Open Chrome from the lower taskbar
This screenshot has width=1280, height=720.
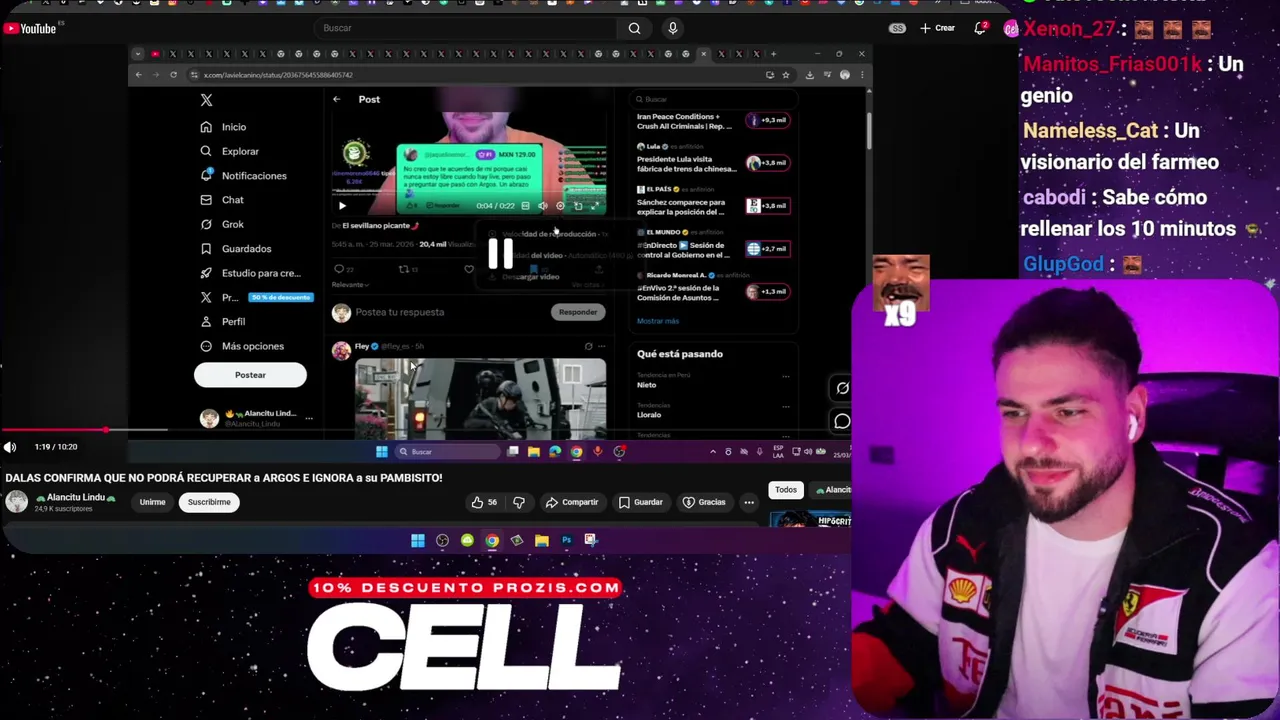point(492,540)
